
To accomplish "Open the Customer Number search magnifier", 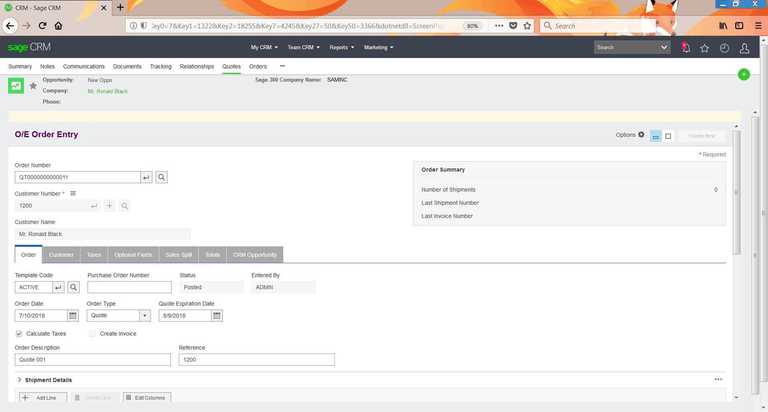I will [124, 206].
